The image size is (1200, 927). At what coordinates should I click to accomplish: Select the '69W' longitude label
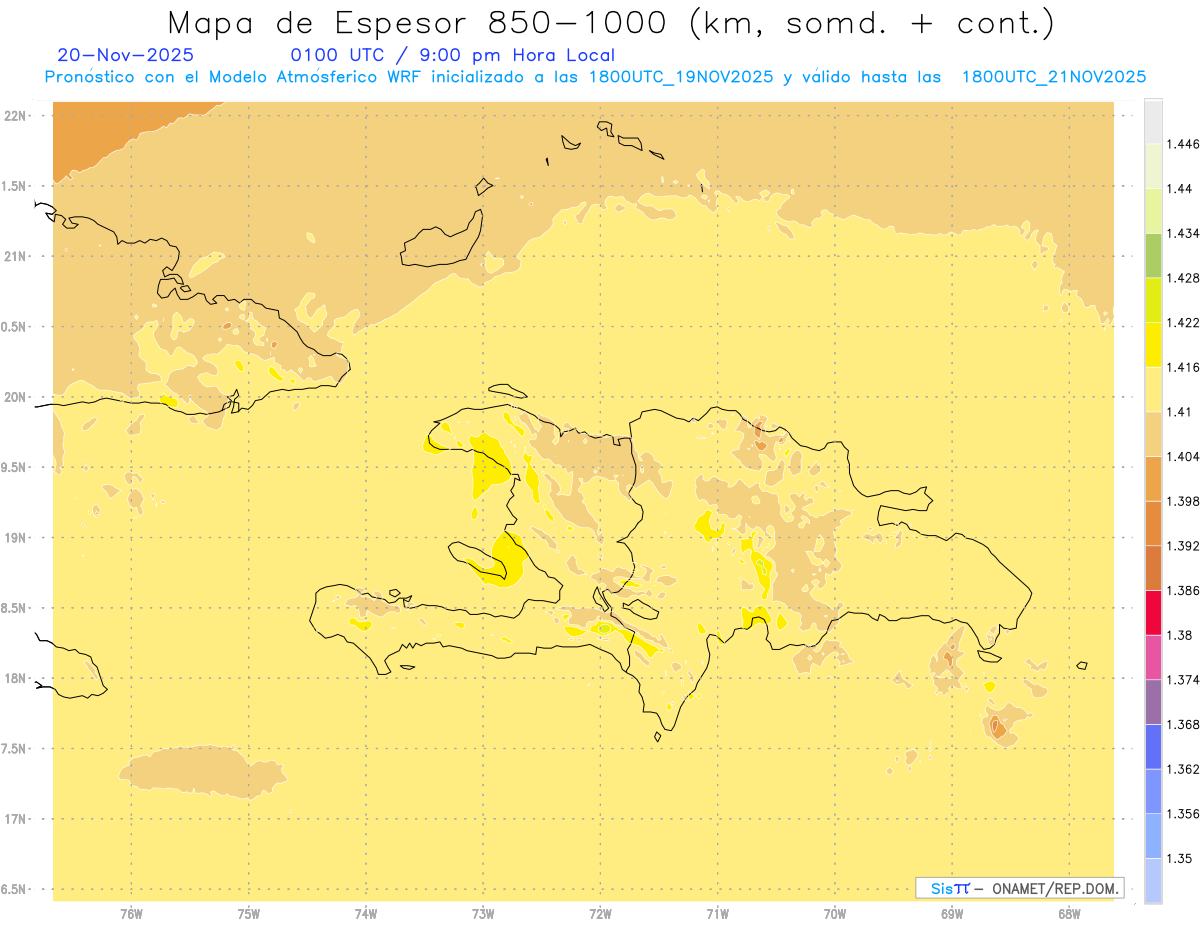pos(951,914)
